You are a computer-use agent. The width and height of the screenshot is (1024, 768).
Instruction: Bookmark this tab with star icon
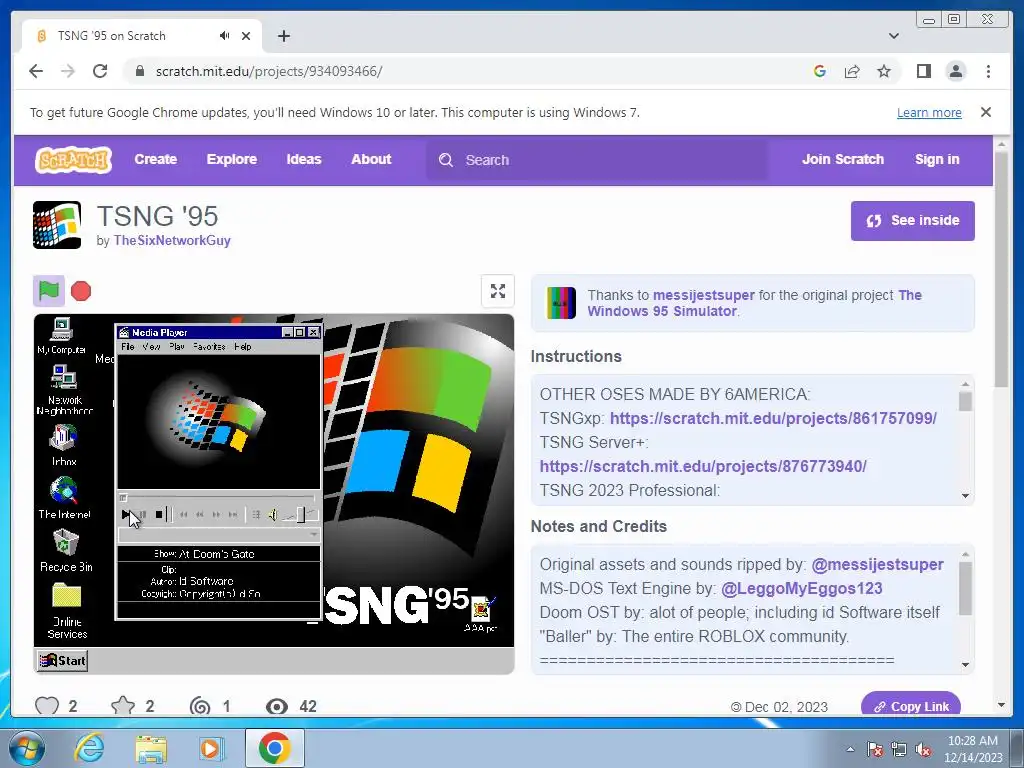tap(884, 71)
